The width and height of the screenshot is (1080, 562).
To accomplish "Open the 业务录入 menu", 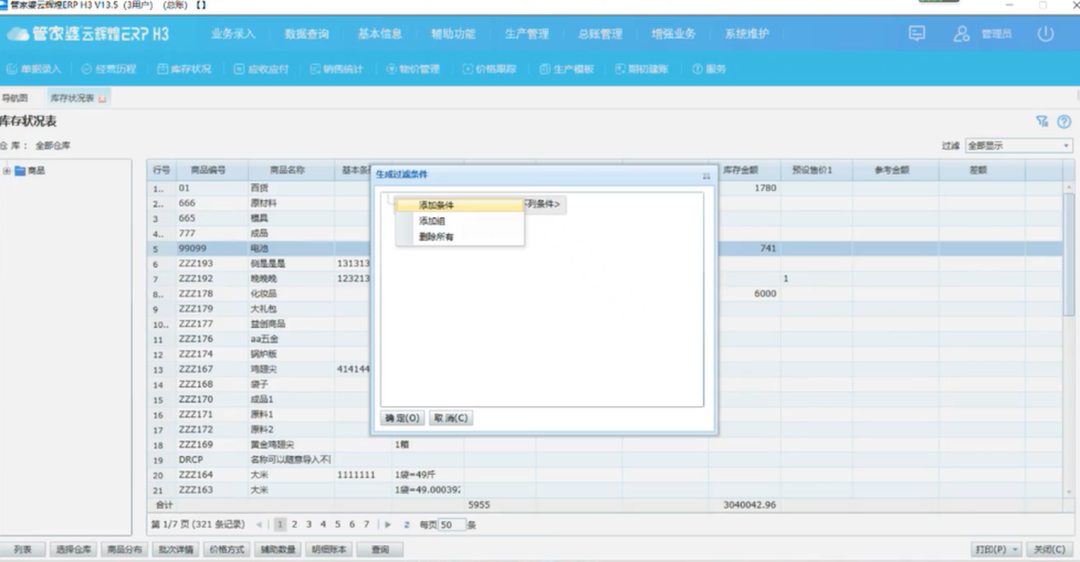I will (x=233, y=34).
